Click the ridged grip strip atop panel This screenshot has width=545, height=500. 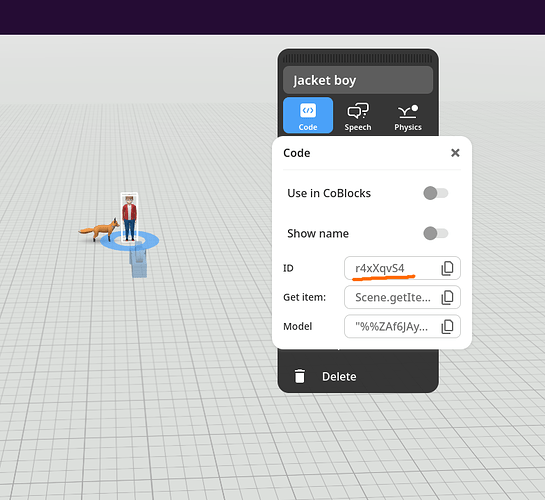tap(358, 58)
